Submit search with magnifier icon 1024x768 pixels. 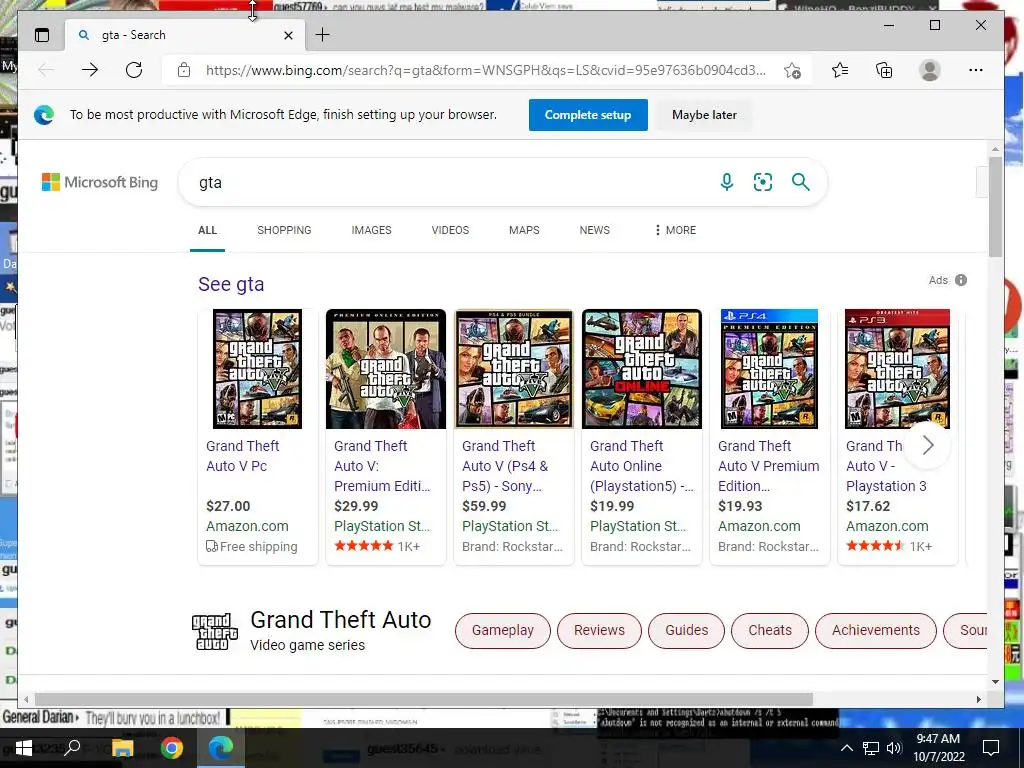(801, 182)
